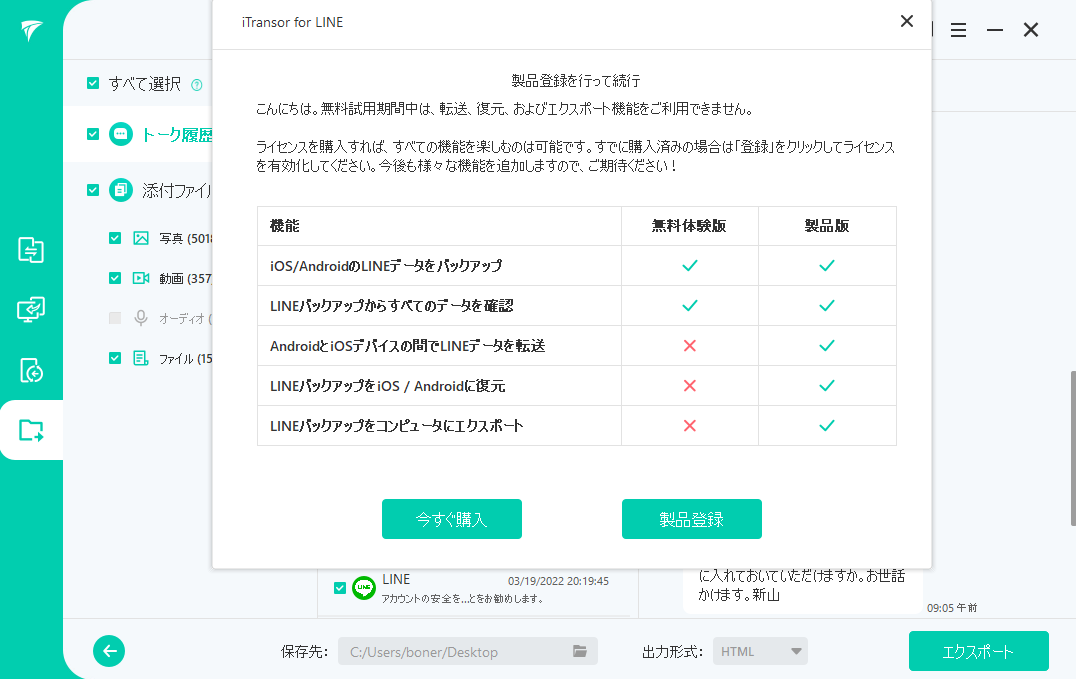Click the LINEバックアップからすべてのデータを確認 row
The width and height of the screenshot is (1076, 679).
(x=576, y=306)
